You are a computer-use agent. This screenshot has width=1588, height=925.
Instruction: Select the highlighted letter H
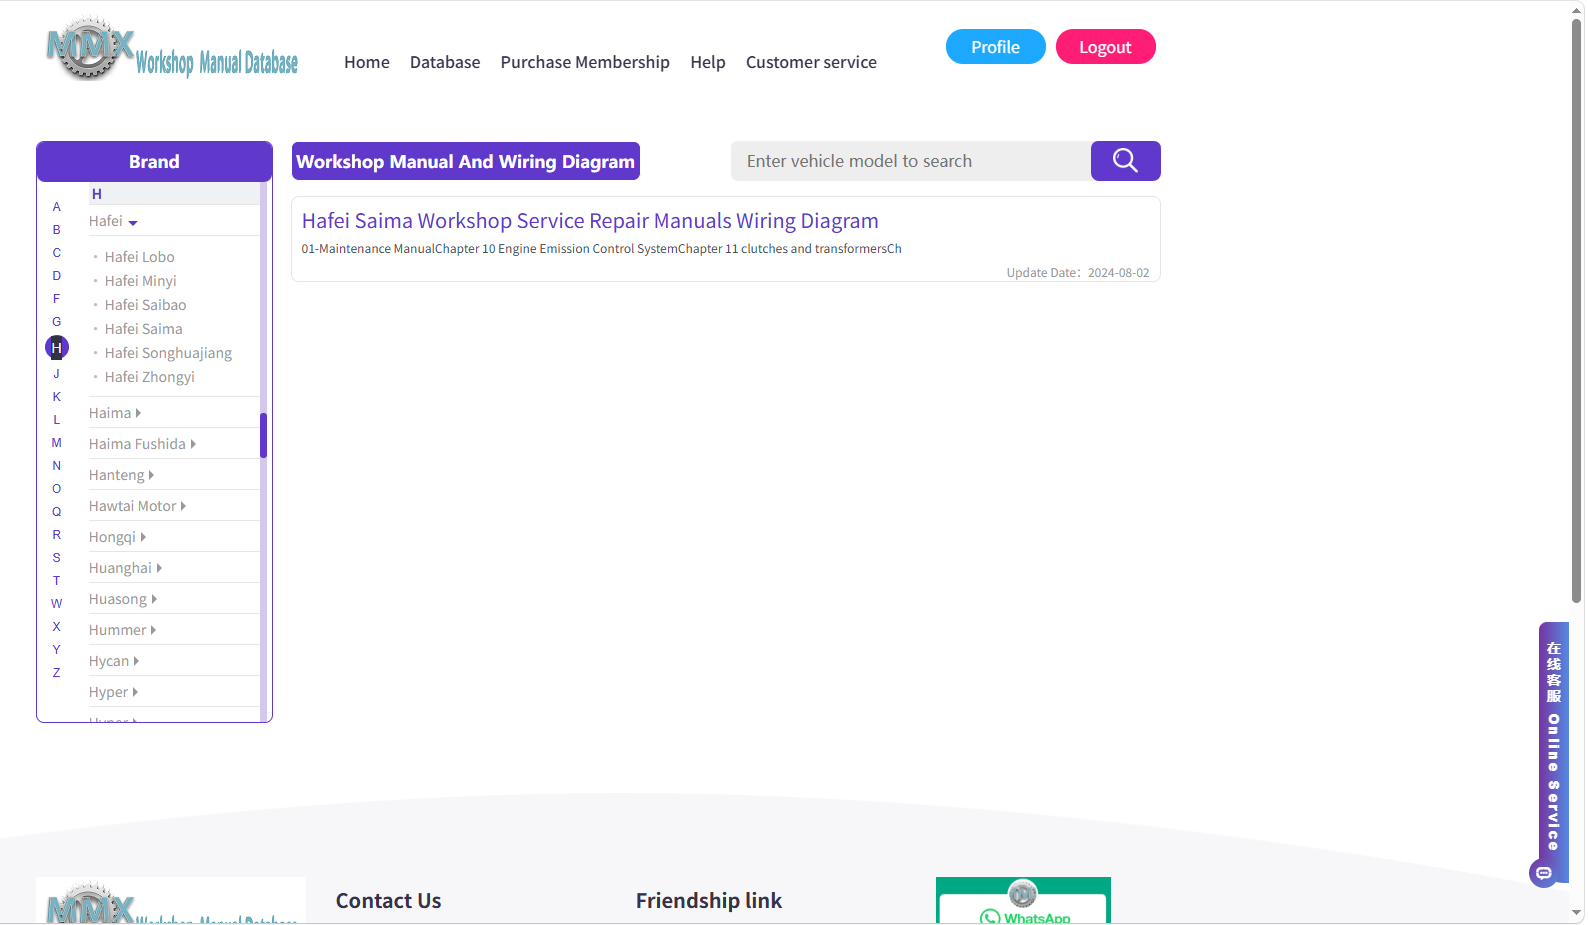pos(57,348)
